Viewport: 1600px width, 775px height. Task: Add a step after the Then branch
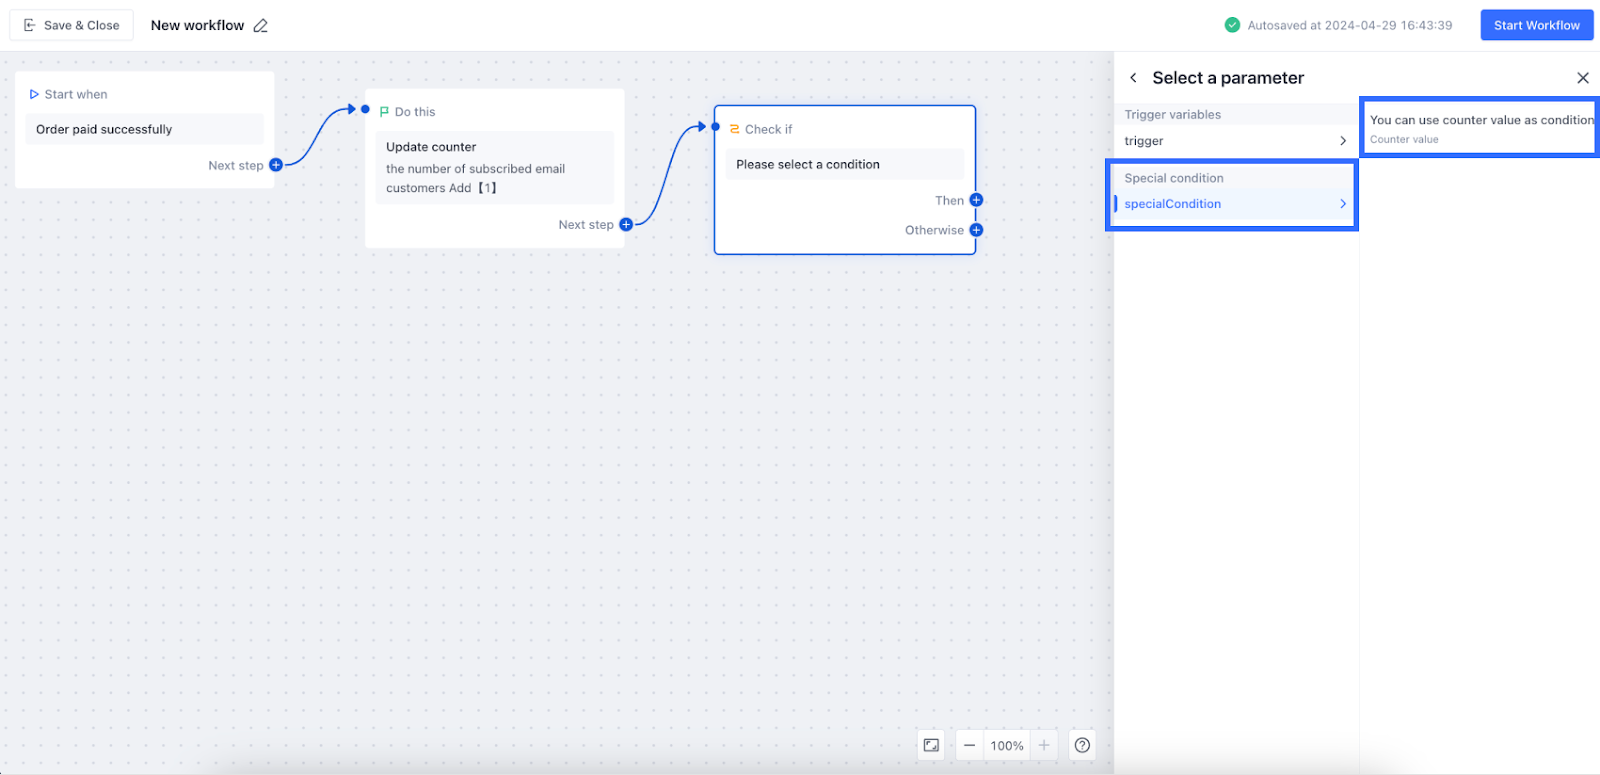pyautogui.click(x=976, y=200)
